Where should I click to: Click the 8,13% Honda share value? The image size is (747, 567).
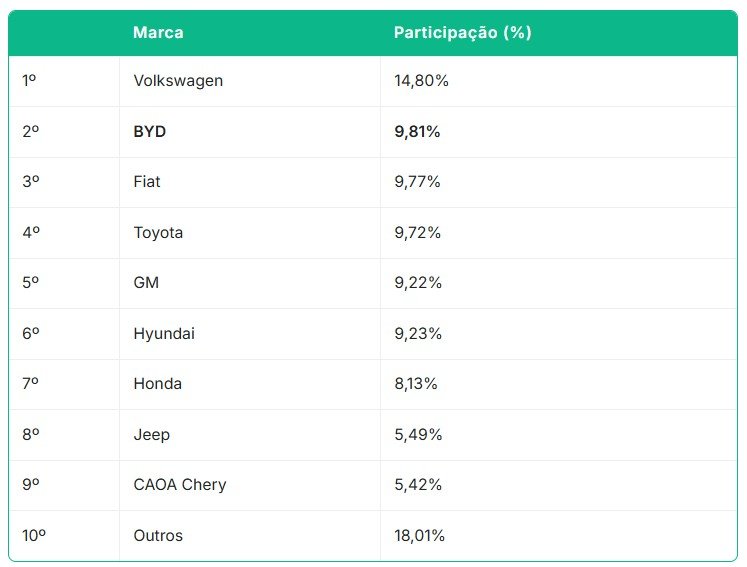click(x=415, y=384)
